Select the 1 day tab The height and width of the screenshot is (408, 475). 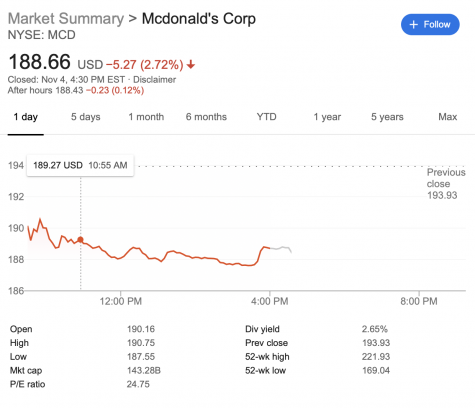coord(26,117)
